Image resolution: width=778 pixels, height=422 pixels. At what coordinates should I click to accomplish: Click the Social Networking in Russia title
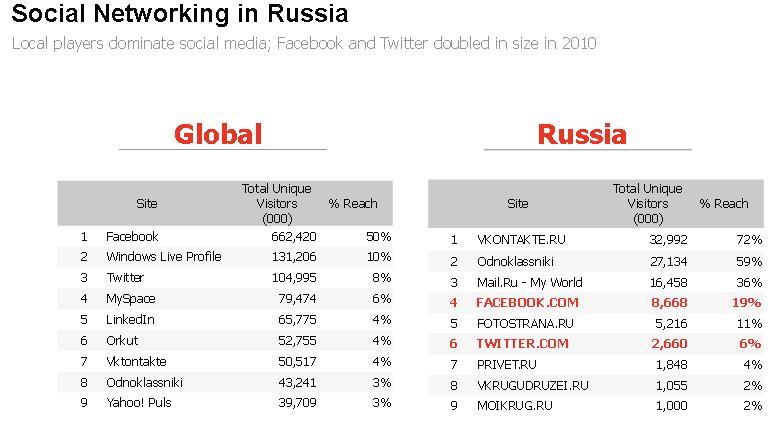tap(180, 13)
